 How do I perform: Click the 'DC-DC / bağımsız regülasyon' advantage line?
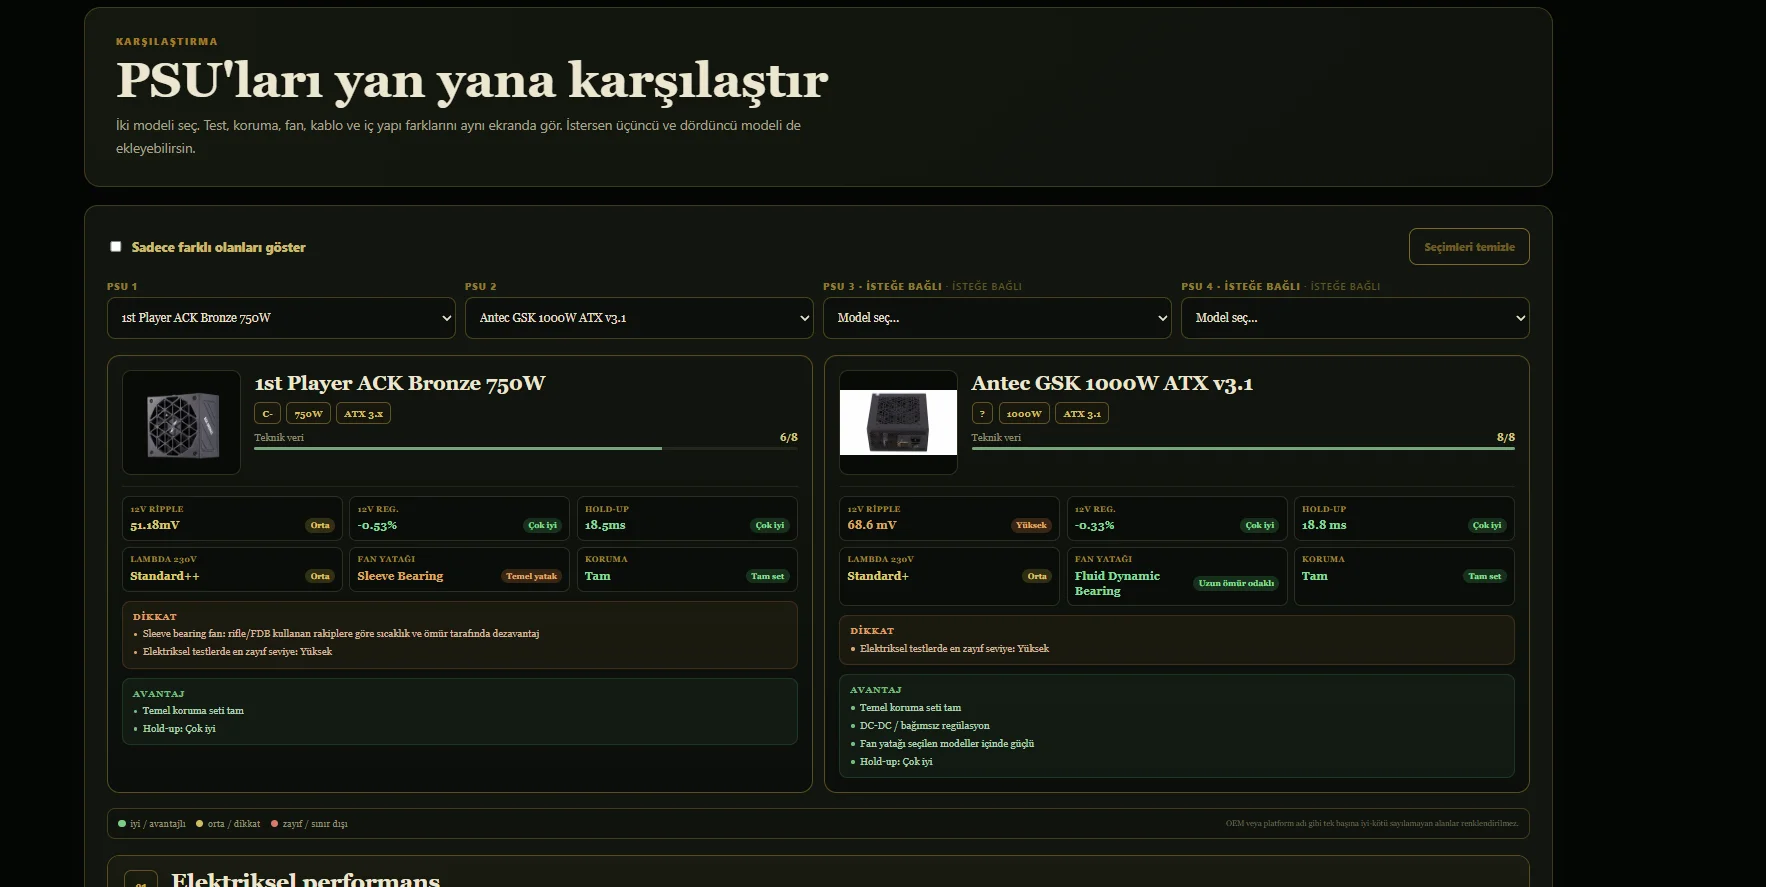[925, 726]
